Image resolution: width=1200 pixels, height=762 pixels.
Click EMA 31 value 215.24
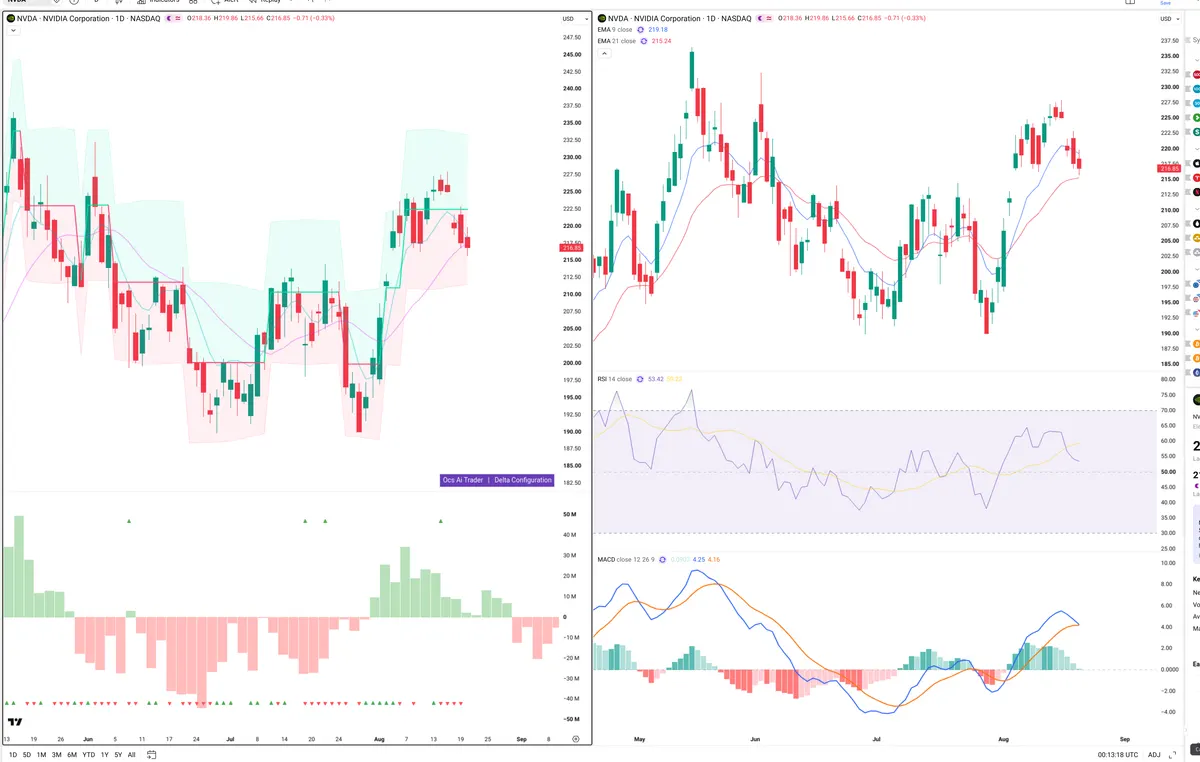click(x=661, y=41)
